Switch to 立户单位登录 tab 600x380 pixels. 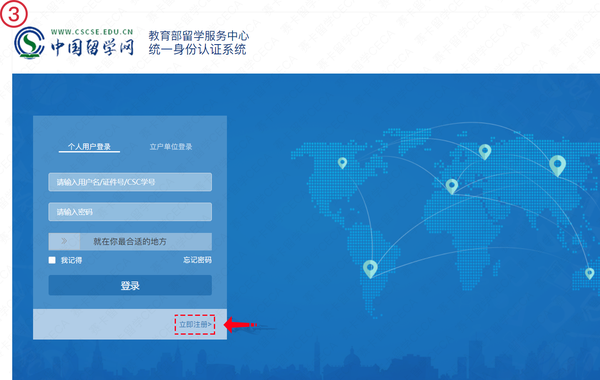point(171,147)
